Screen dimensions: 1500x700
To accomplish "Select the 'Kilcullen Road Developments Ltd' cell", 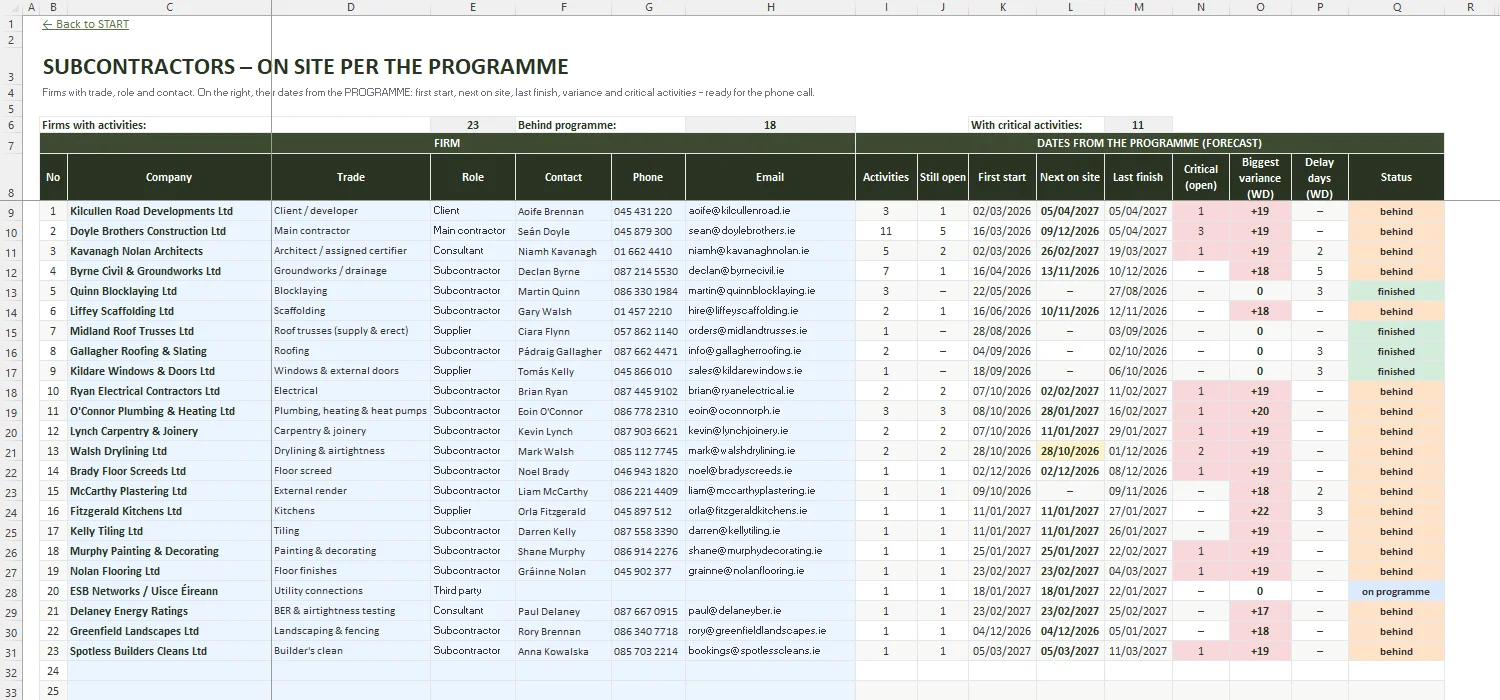I will (x=169, y=211).
